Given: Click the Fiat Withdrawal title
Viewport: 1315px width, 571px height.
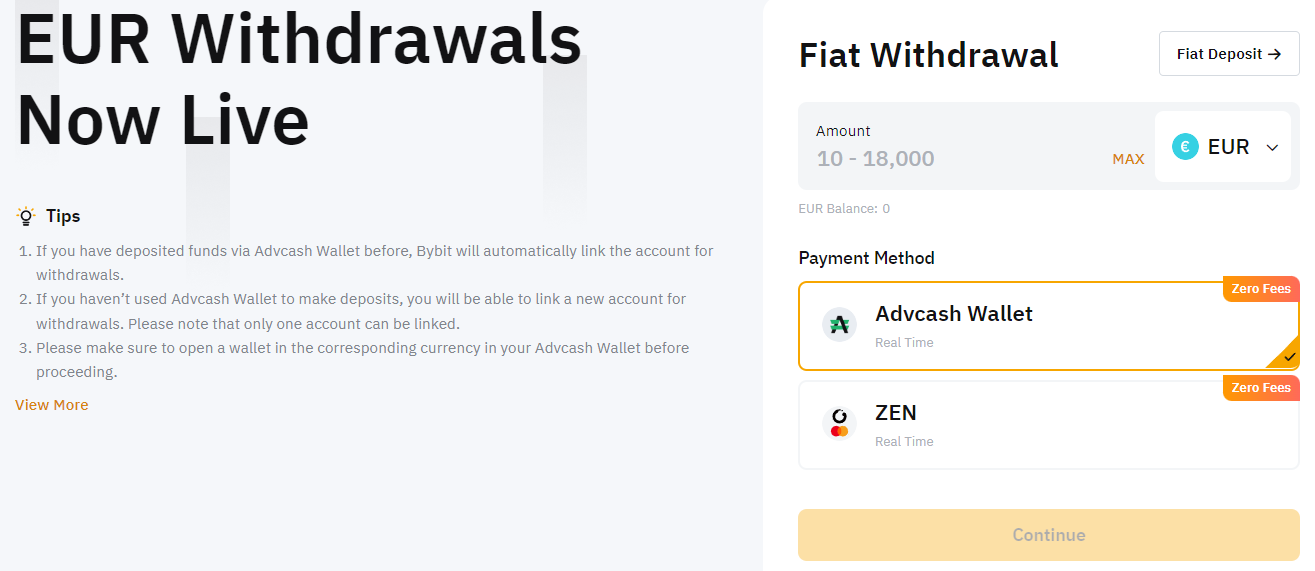Looking at the screenshot, I should 928,55.
